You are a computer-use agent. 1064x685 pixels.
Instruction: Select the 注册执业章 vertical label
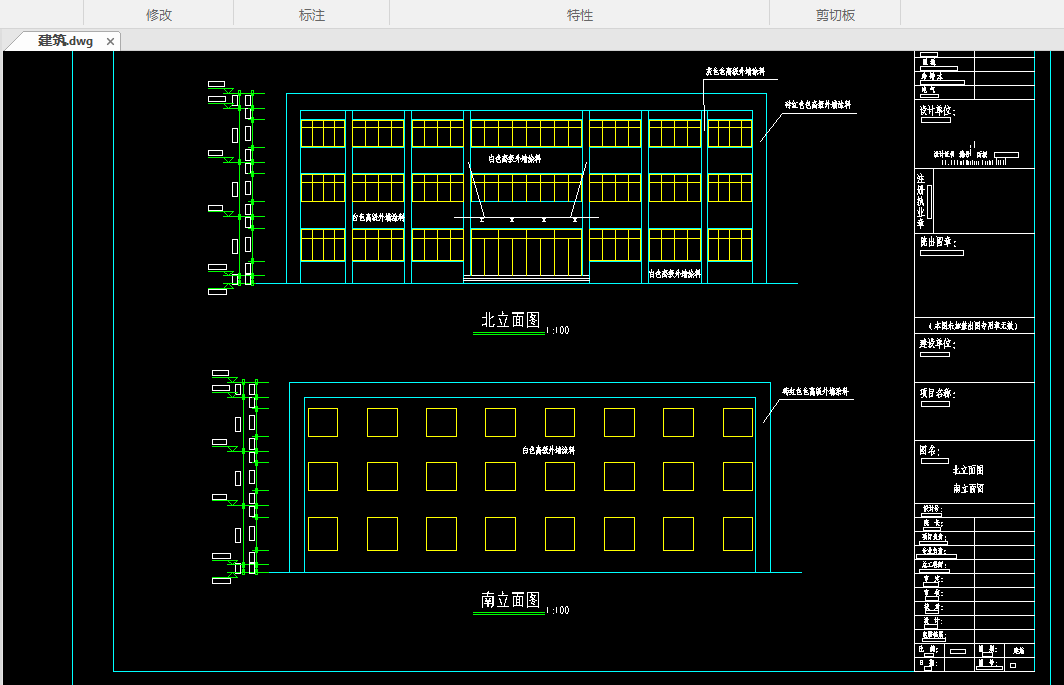coord(921,200)
